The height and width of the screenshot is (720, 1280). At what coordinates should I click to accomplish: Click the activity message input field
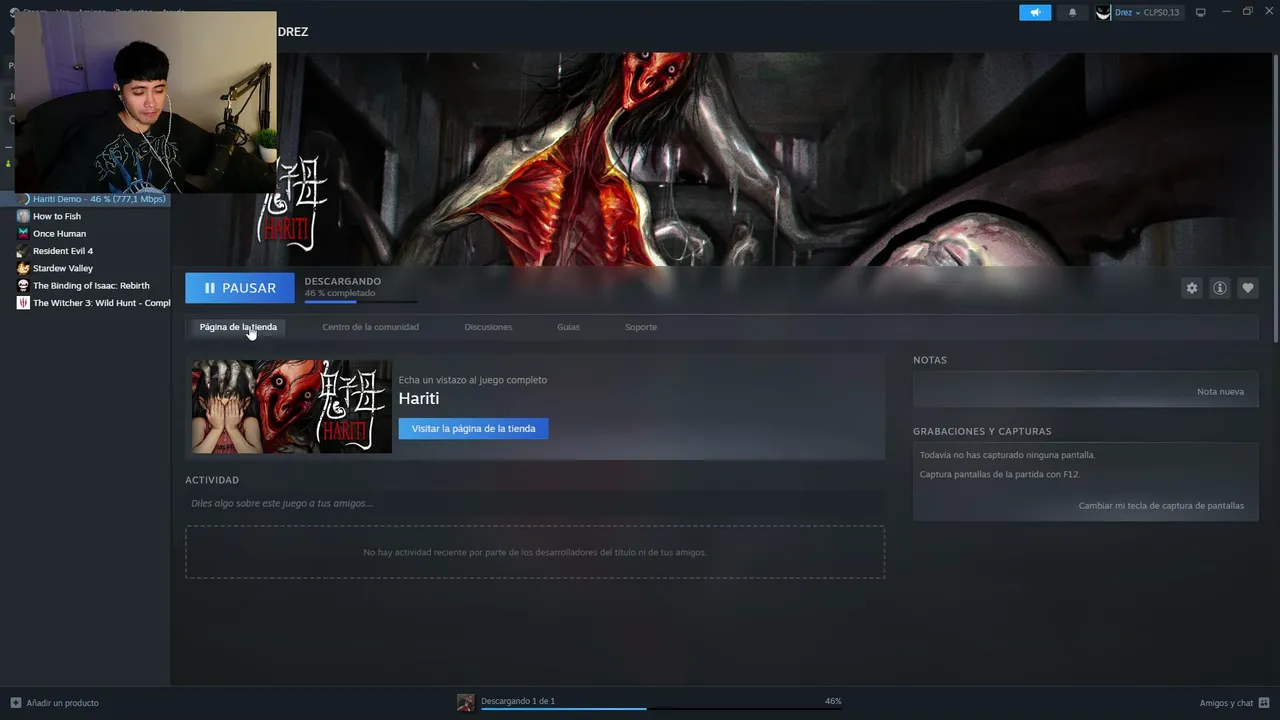click(x=535, y=503)
